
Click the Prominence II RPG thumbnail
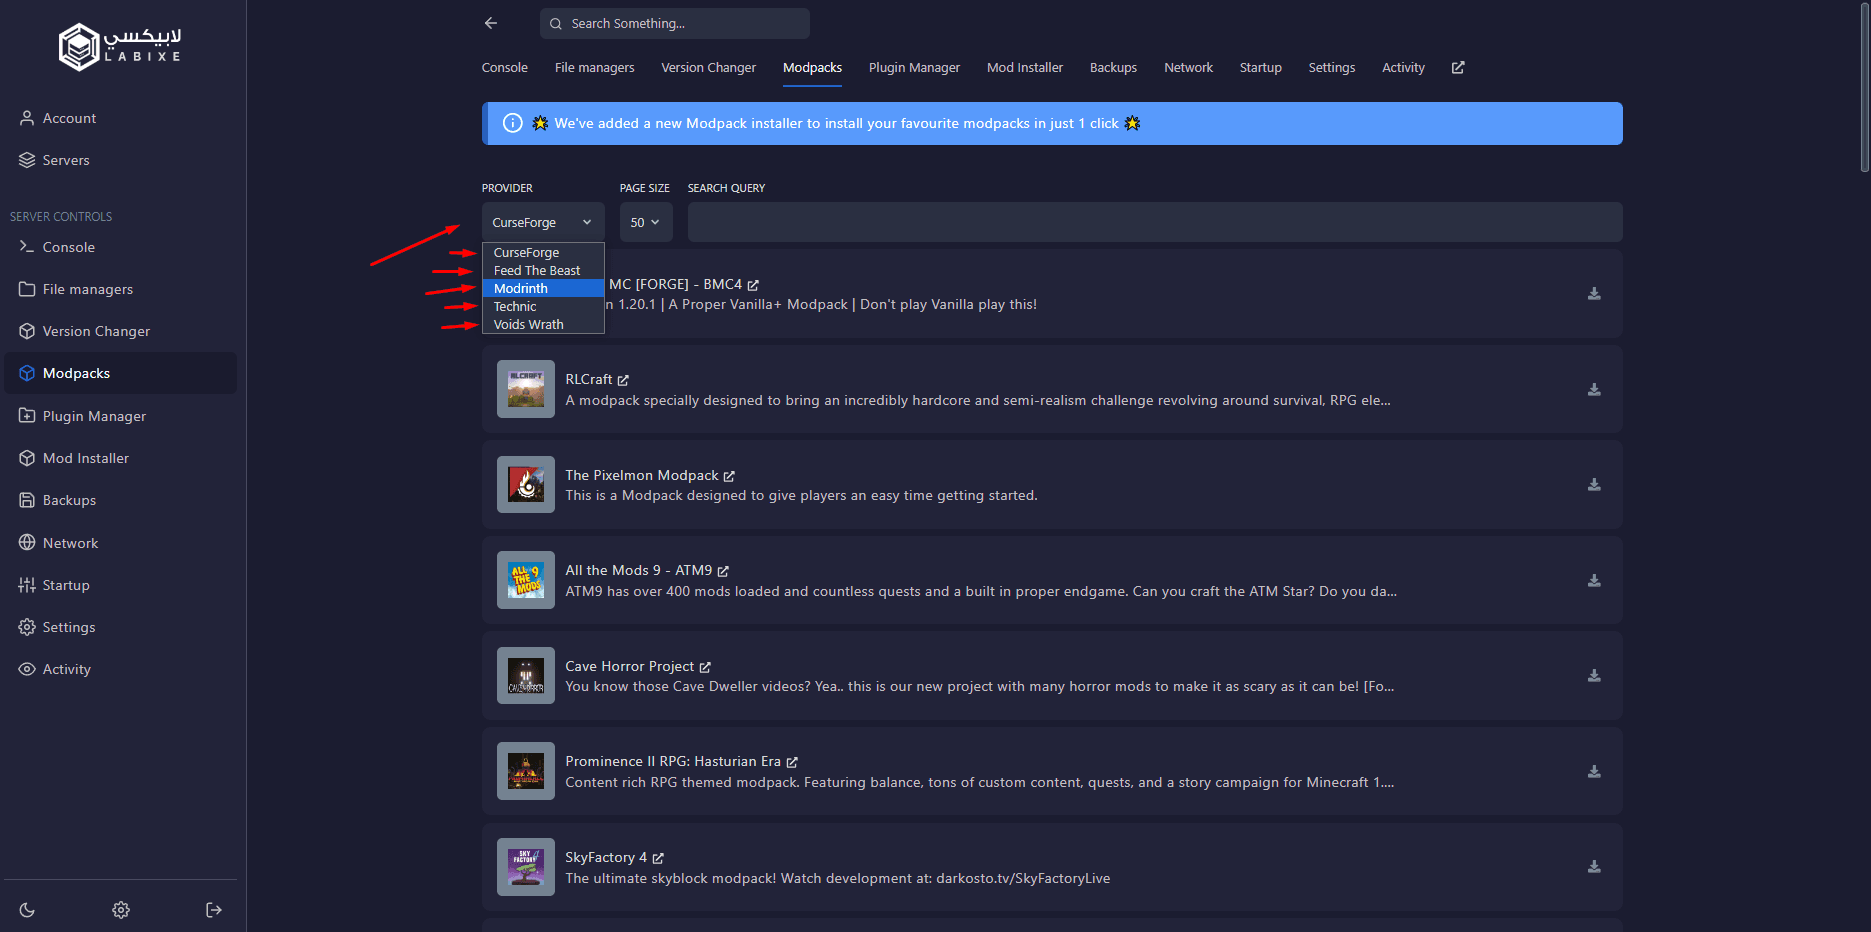coord(526,771)
